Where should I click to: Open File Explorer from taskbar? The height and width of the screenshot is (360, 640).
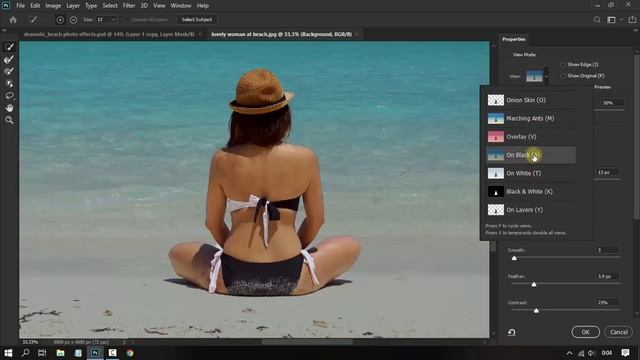tap(60, 353)
